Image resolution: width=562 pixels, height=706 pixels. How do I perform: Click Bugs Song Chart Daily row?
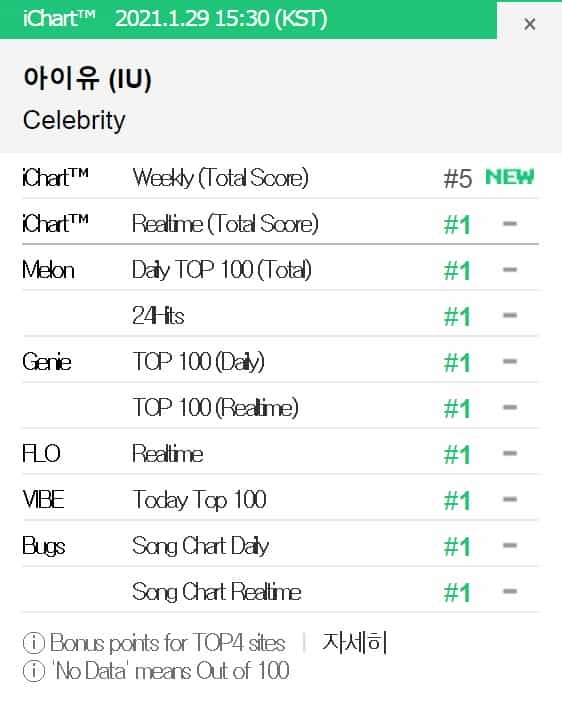[x=280, y=546]
